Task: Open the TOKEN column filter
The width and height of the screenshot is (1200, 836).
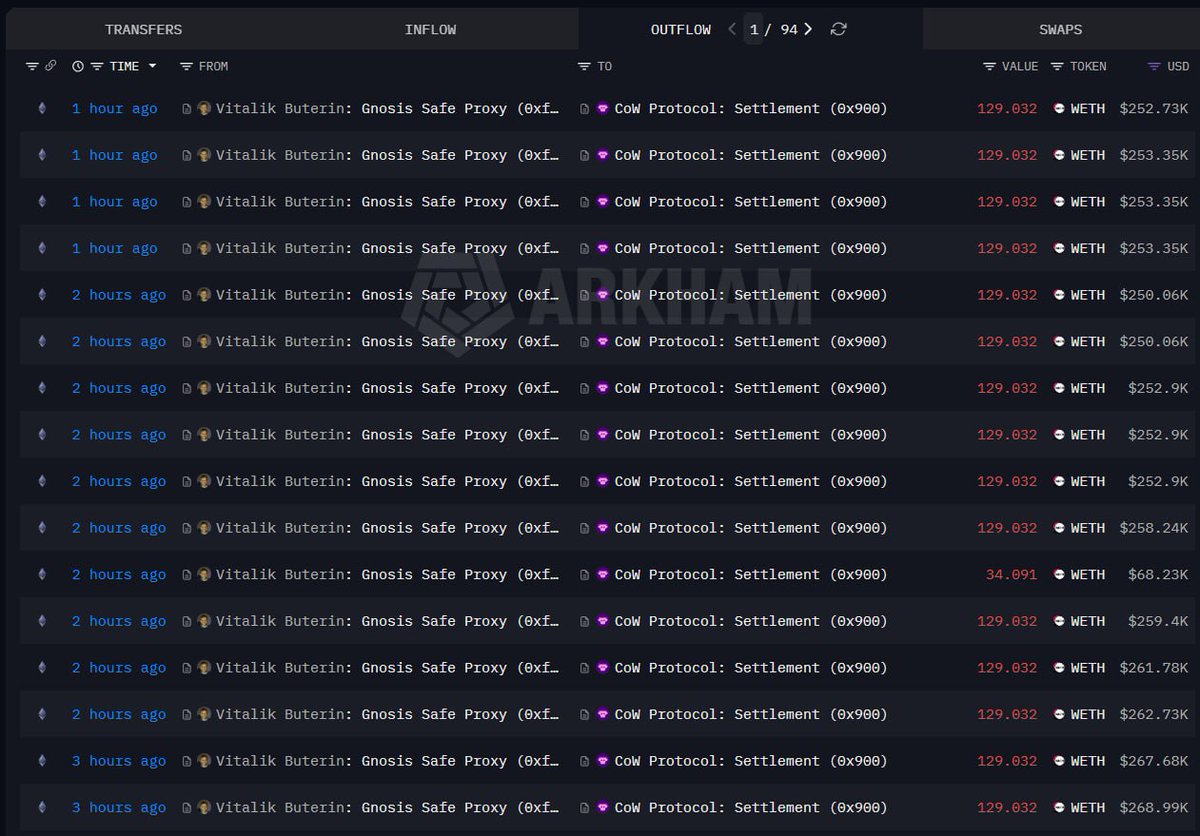Action: click(1057, 66)
